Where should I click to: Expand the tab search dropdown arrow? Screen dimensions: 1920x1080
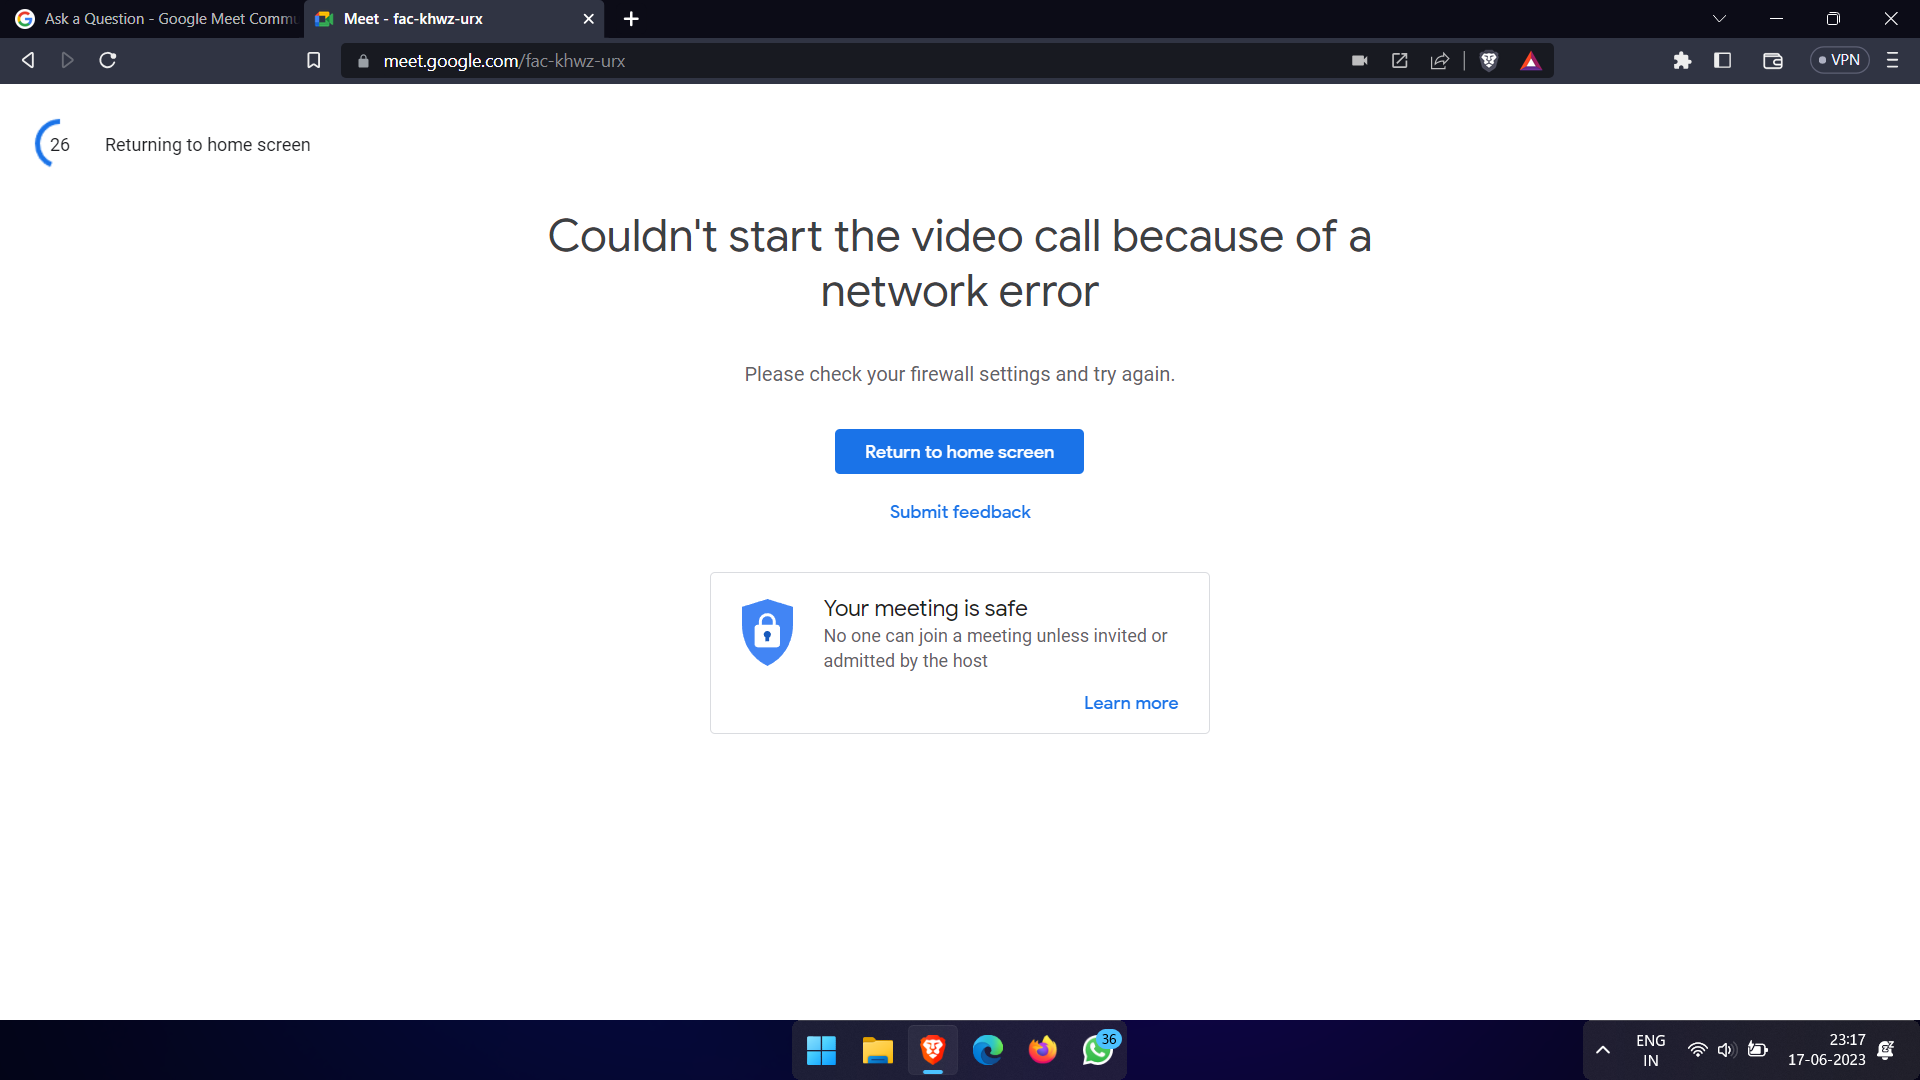(x=1719, y=19)
